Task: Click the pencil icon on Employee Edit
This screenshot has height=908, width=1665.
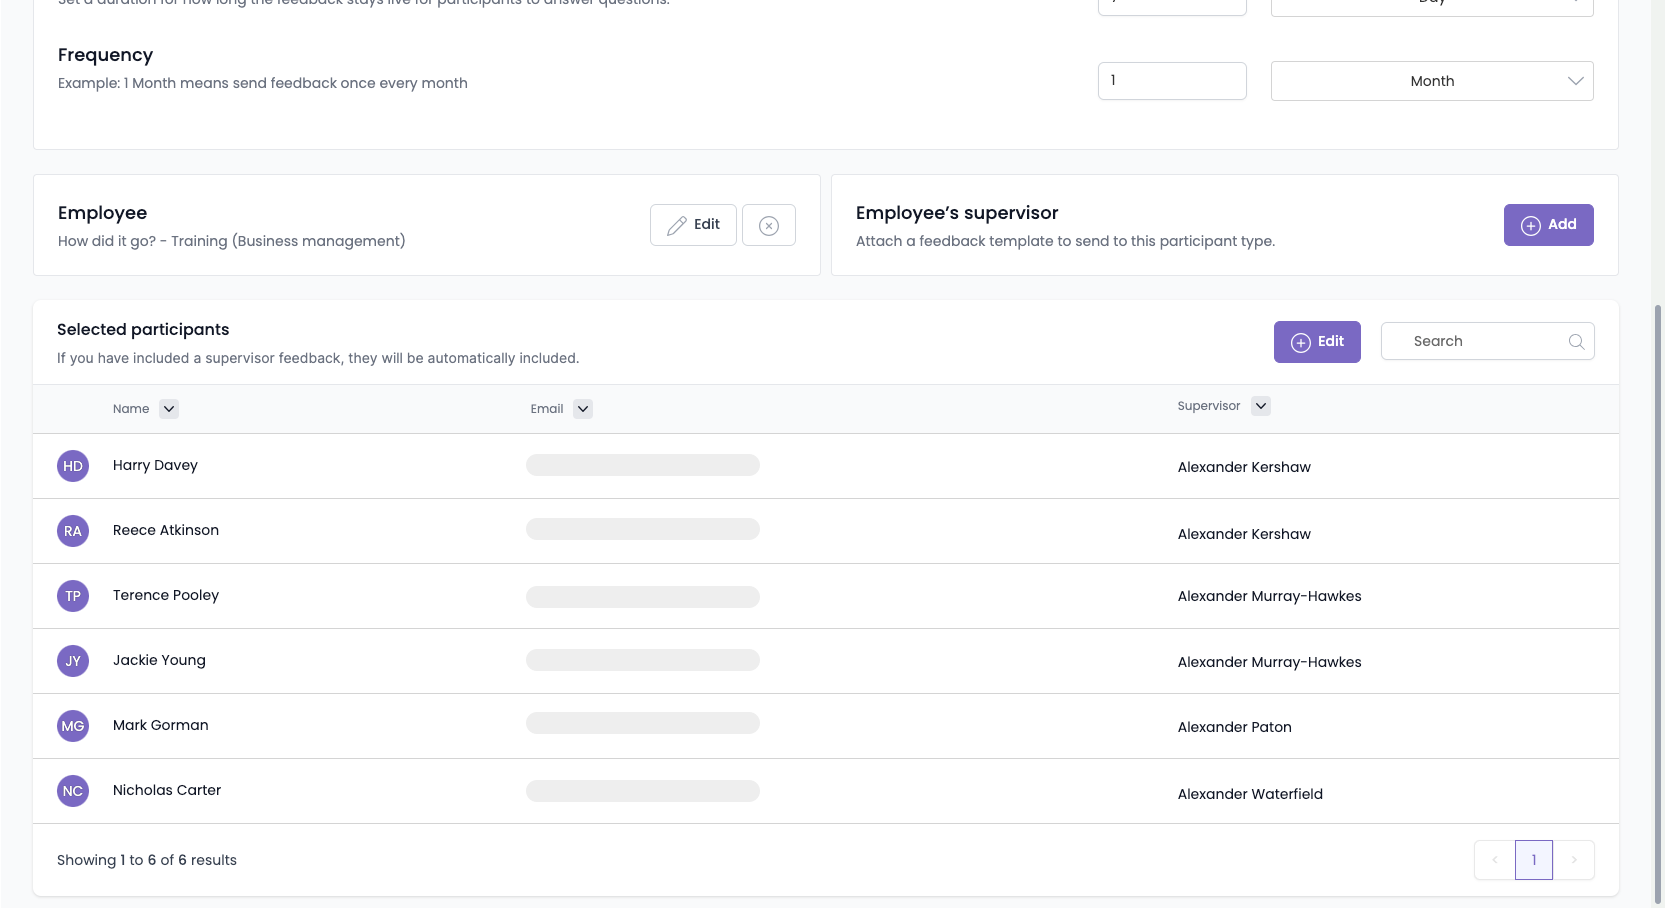Action: coord(677,225)
